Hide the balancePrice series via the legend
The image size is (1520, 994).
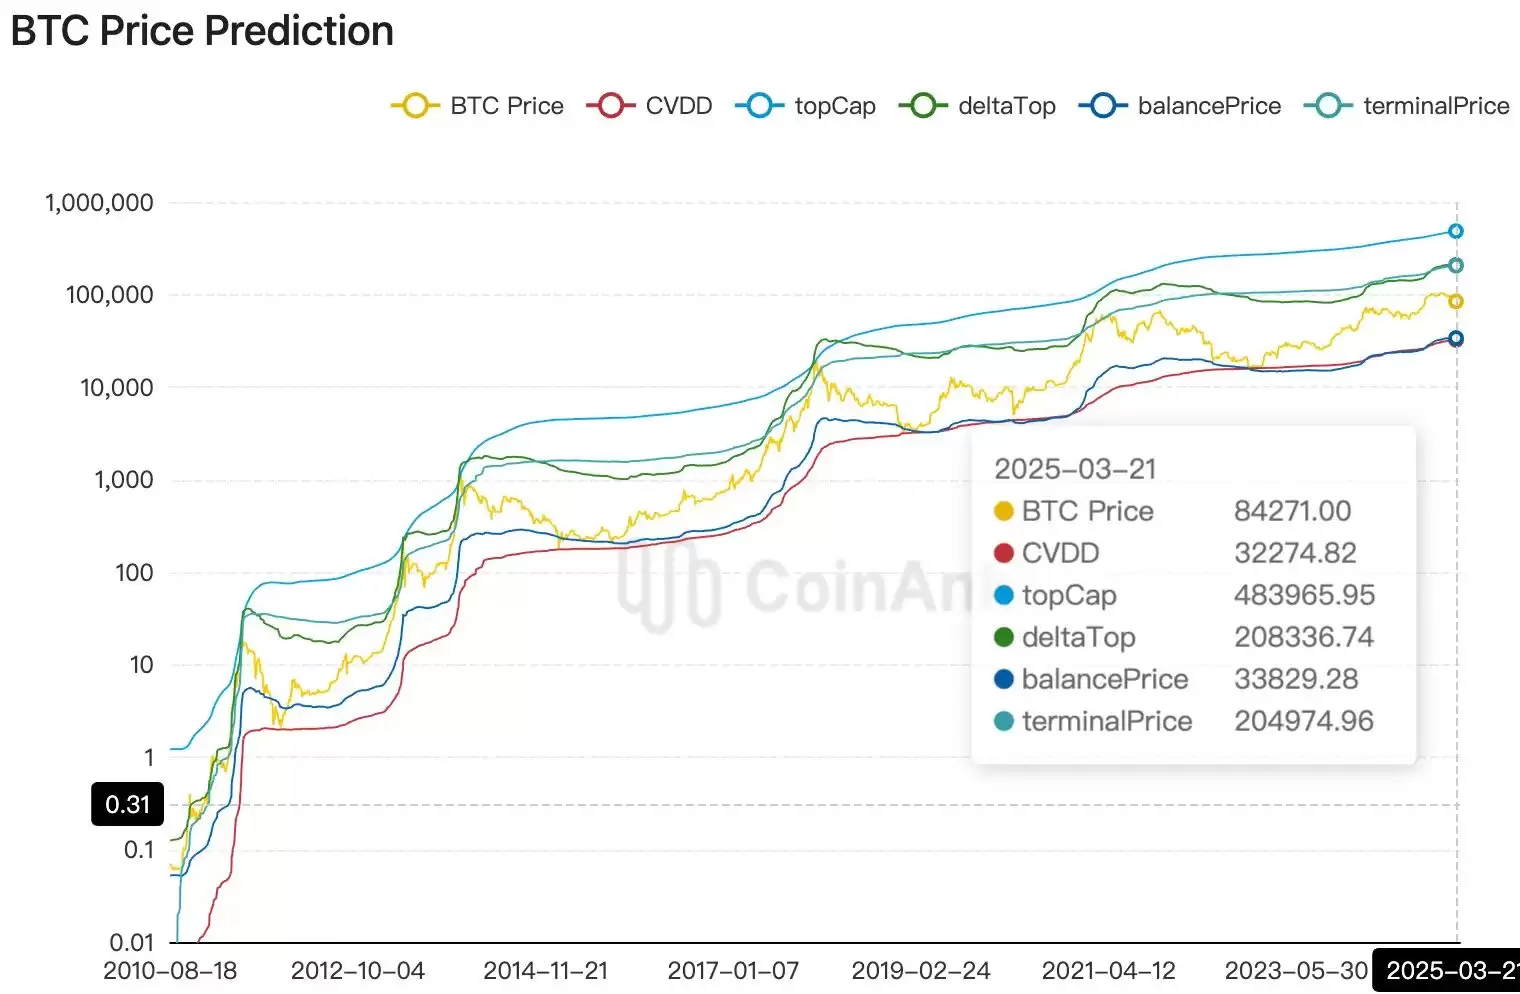(x=1180, y=106)
